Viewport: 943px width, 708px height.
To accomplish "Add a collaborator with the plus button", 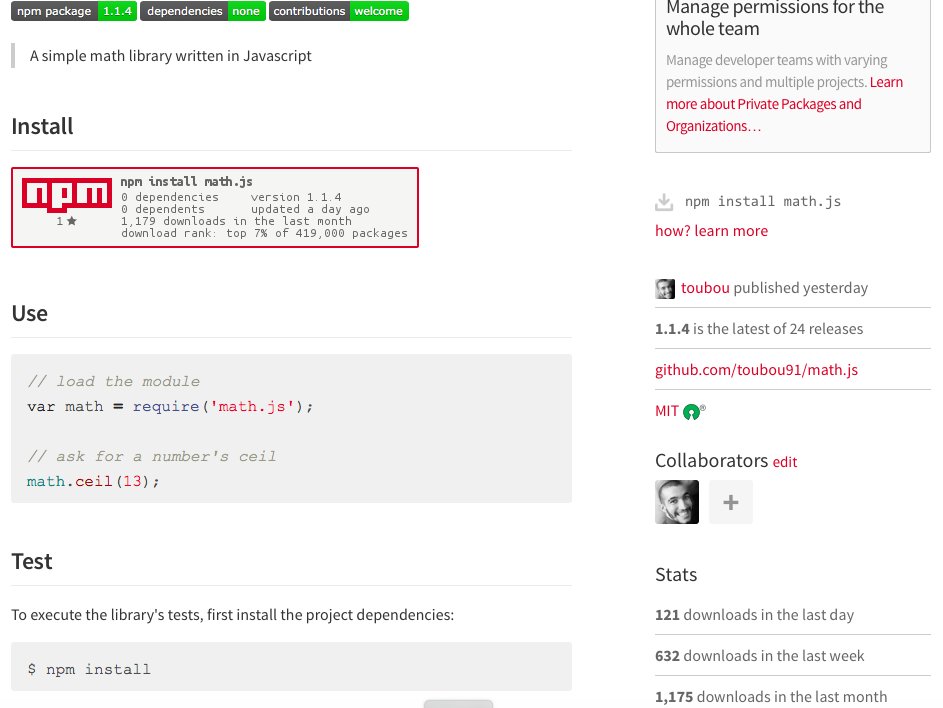I will click(x=731, y=502).
